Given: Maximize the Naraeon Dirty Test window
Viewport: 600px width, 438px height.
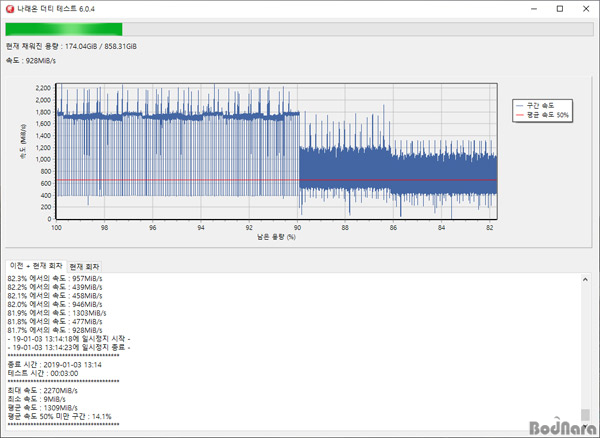Looking at the screenshot, I should coord(558,8).
